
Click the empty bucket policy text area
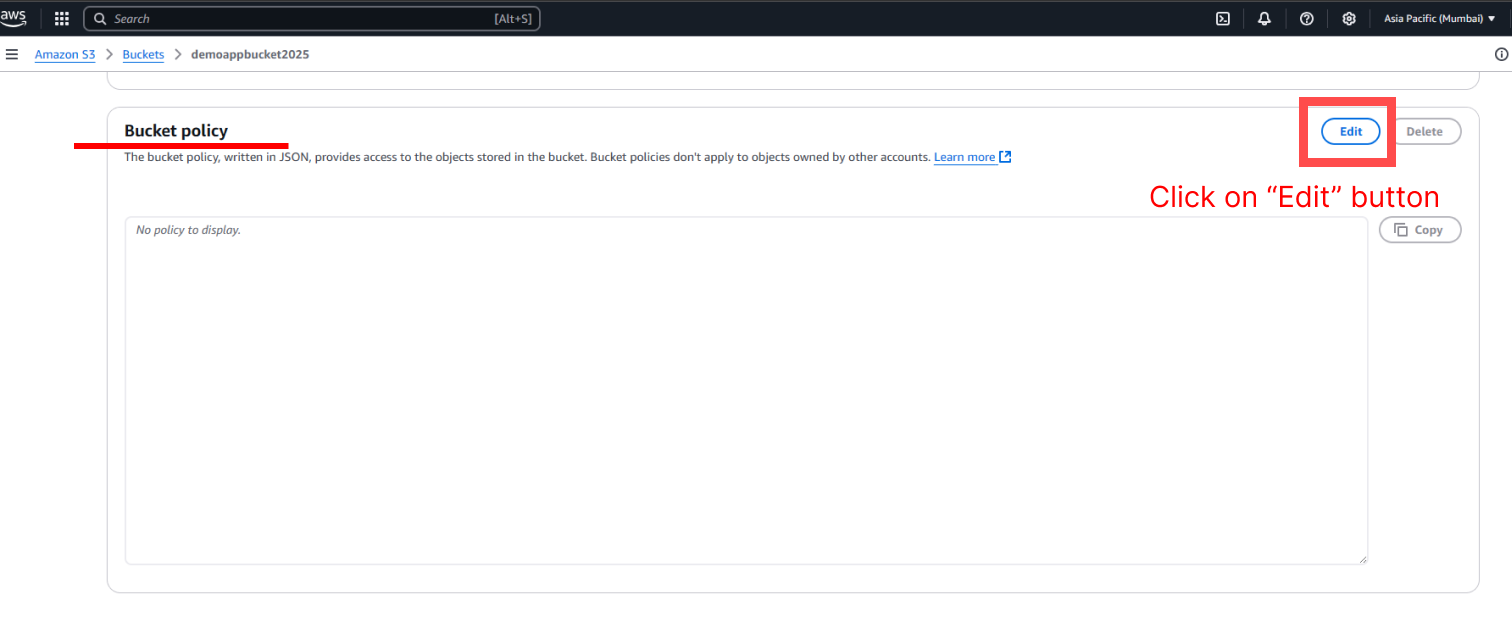(x=745, y=390)
